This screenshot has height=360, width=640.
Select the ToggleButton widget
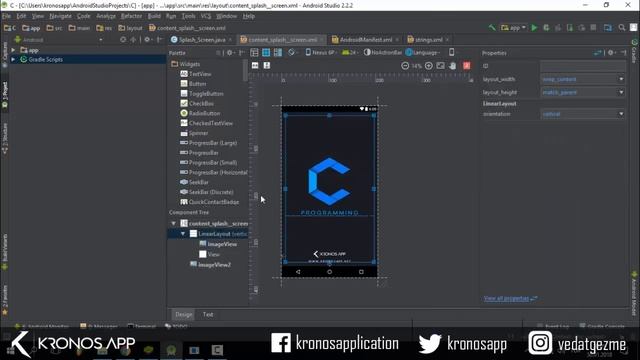pyautogui.click(x=202, y=93)
